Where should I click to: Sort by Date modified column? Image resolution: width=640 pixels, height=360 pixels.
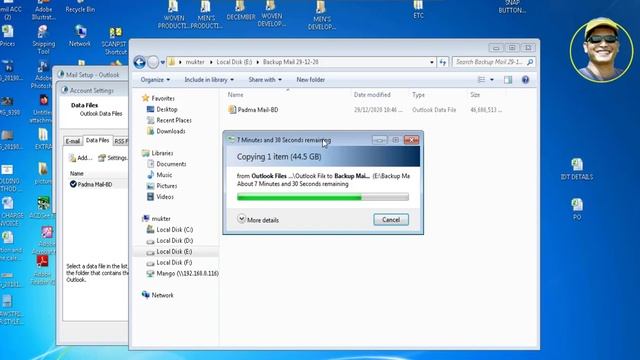pos(372,95)
